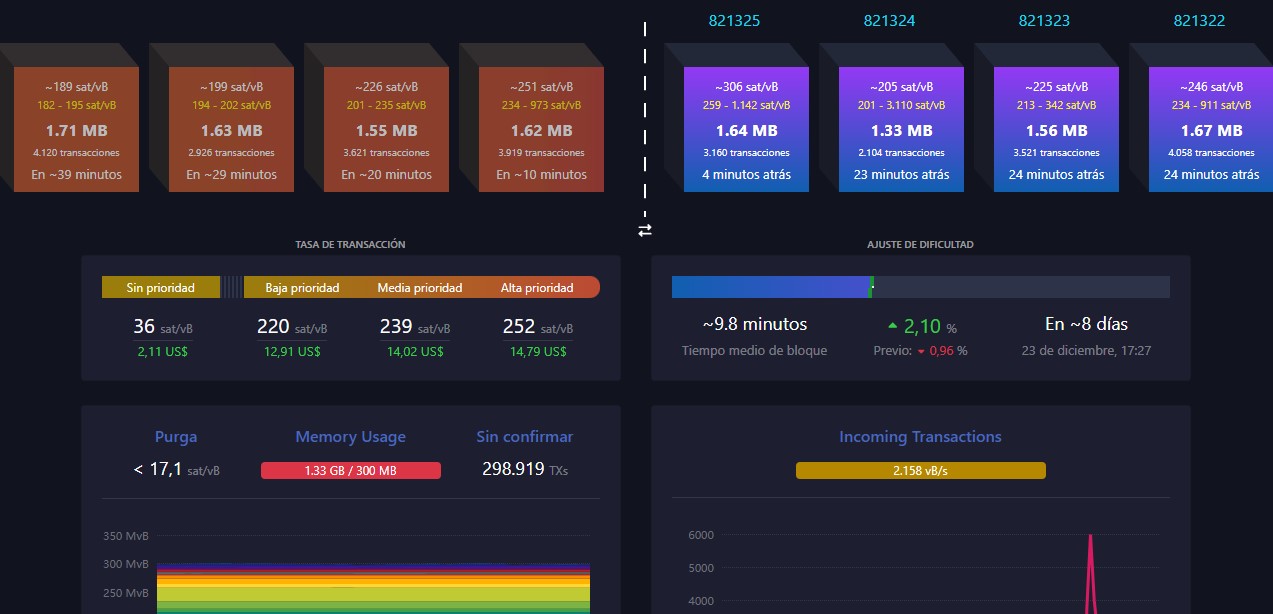Click the swap arrows icon below the dashed divider
Screen dimensions: 1273x614
(645, 230)
